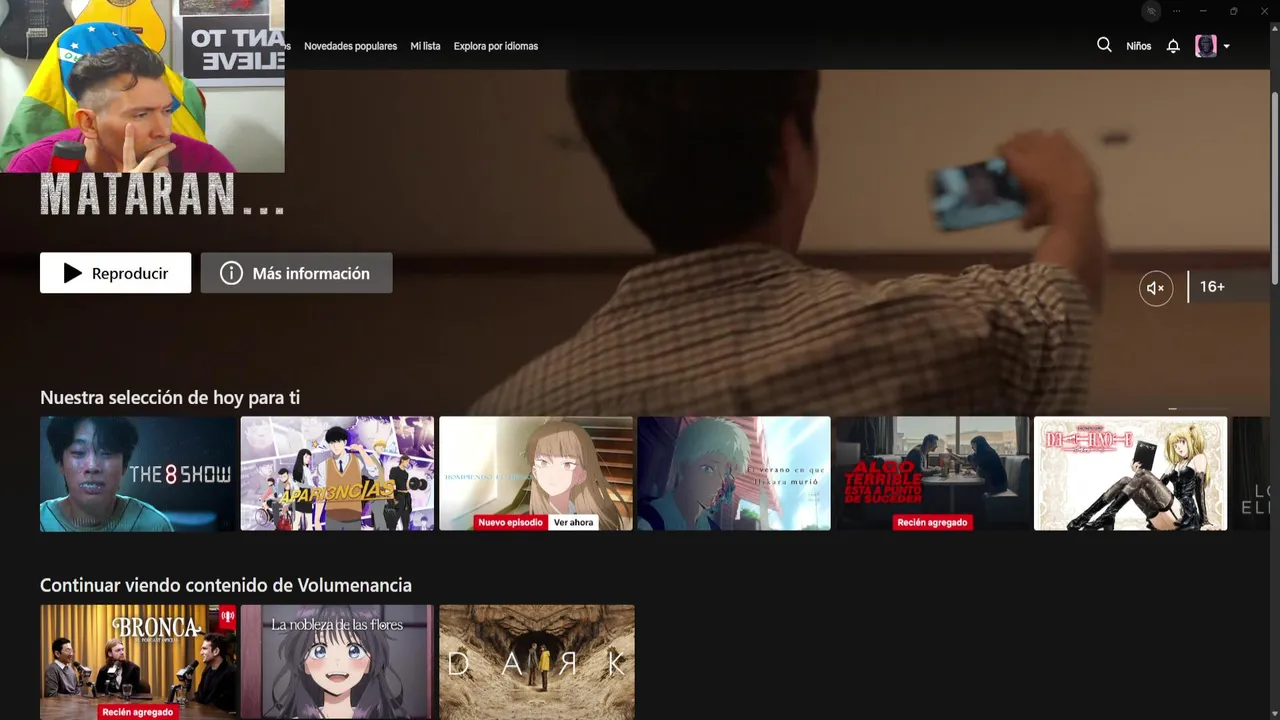Open the Bronca podcast thumbnail
The height and width of the screenshot is (720, 1280).
click(138, 662)
